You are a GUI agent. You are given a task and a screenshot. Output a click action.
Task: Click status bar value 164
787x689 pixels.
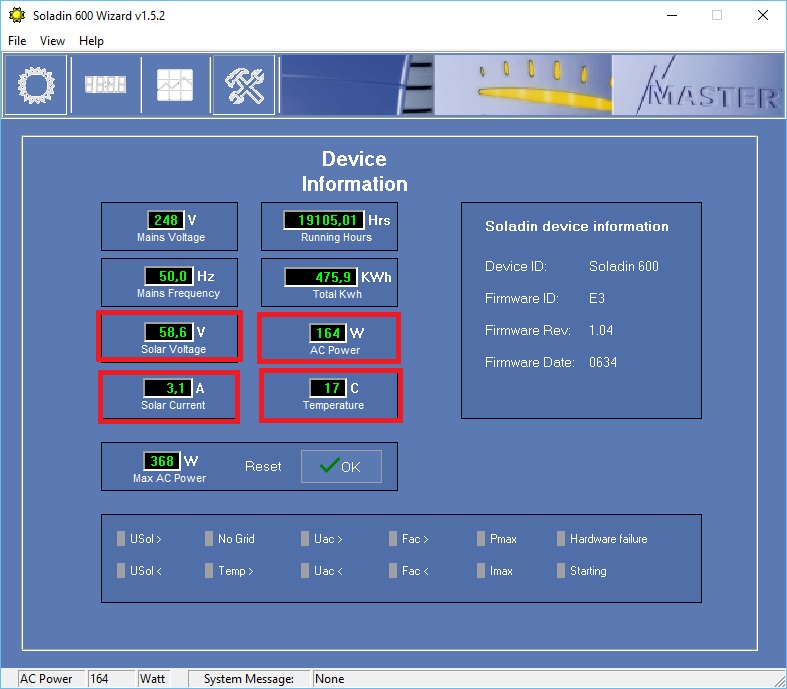pos(99,679)
